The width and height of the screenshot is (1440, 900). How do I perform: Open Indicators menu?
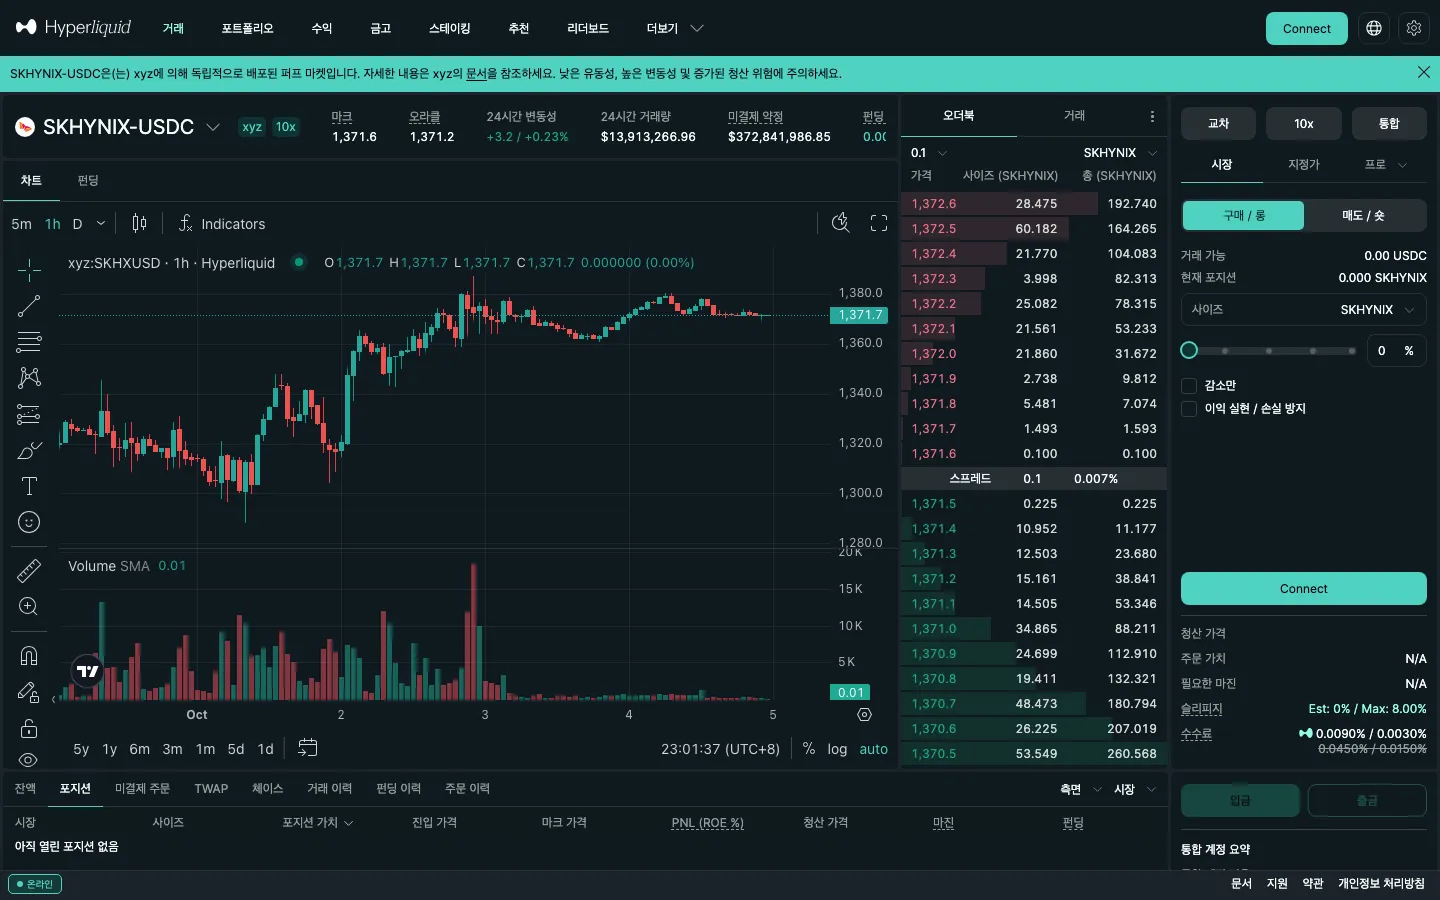221,224
